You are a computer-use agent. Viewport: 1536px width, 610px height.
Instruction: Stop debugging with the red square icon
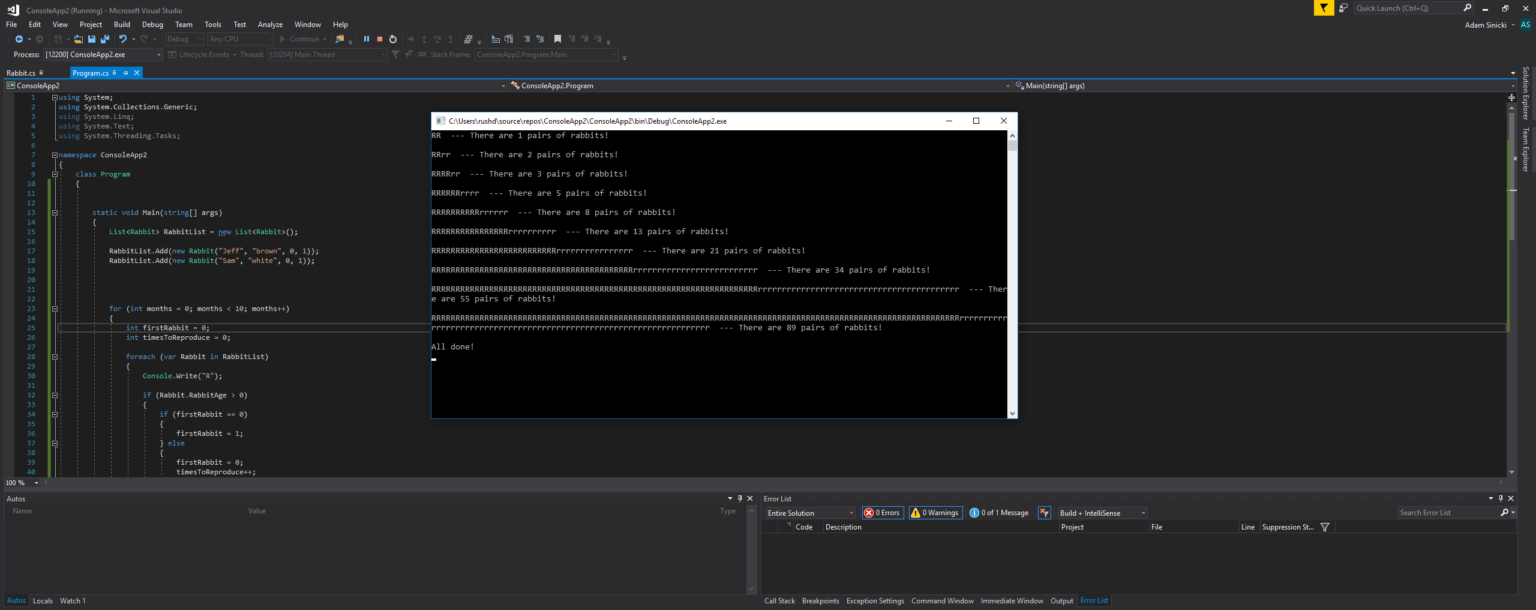pos(379,39)
